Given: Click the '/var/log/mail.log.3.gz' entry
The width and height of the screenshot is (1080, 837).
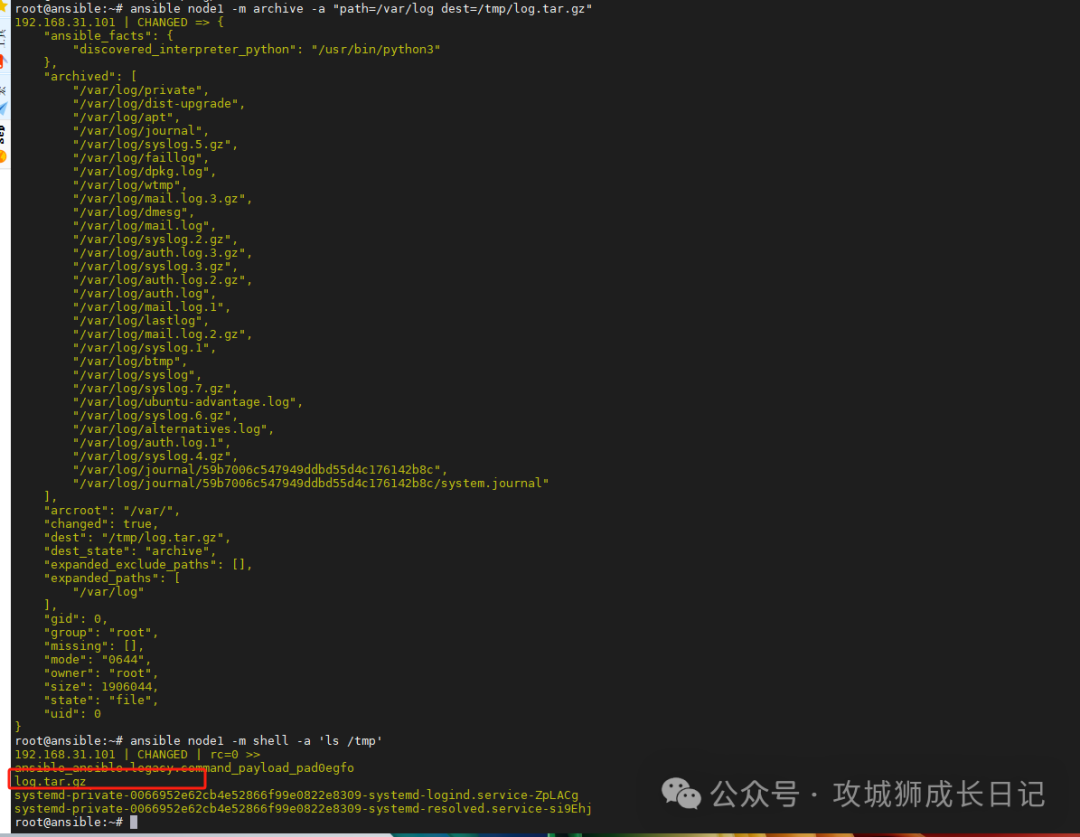Looking at the screenshot, I should (162, 199).
